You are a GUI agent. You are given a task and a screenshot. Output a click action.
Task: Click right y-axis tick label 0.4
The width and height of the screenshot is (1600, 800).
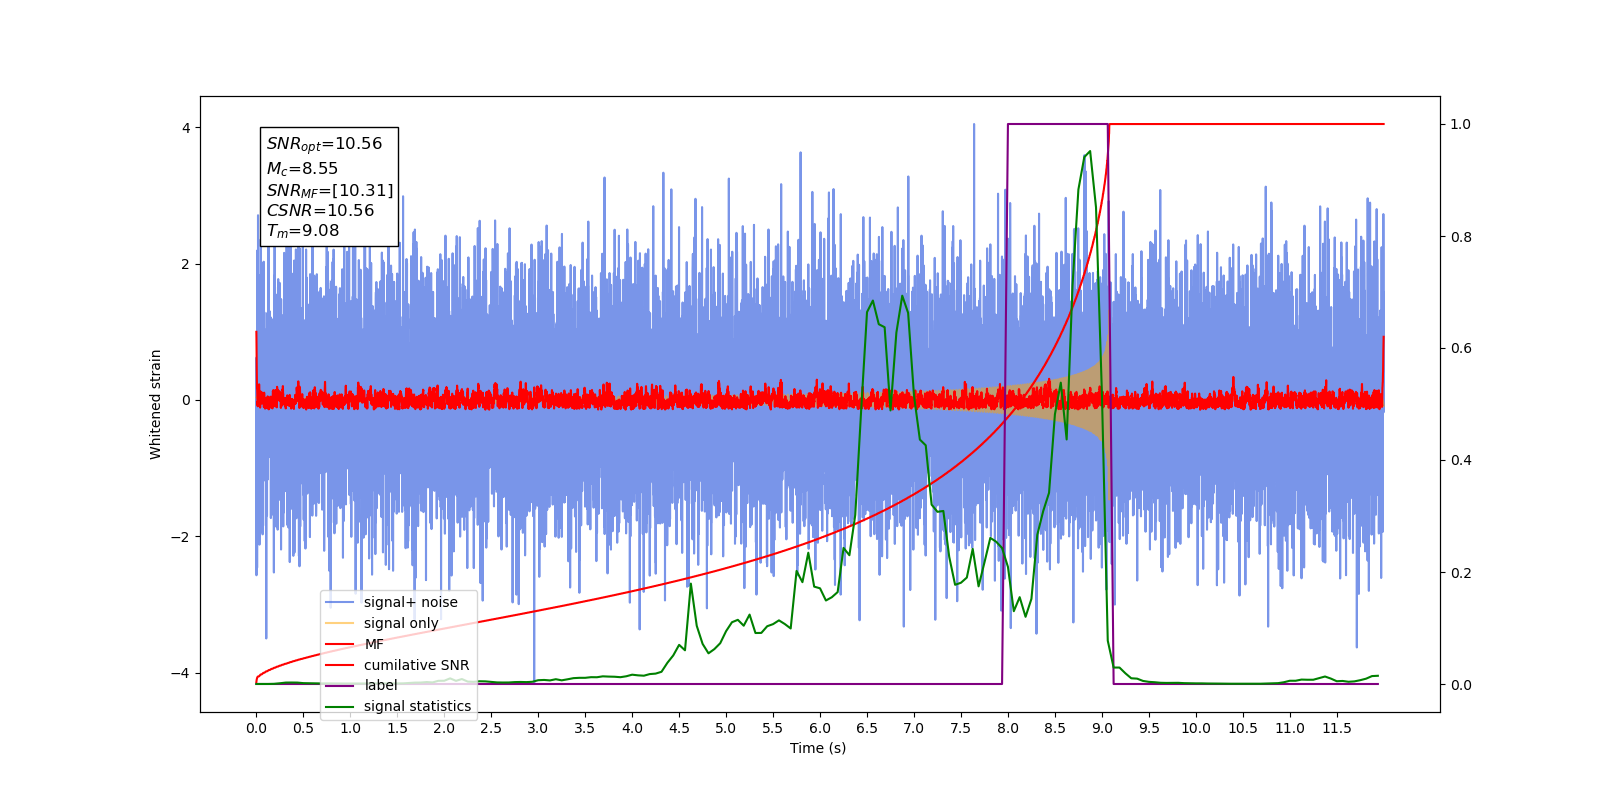1461,461
